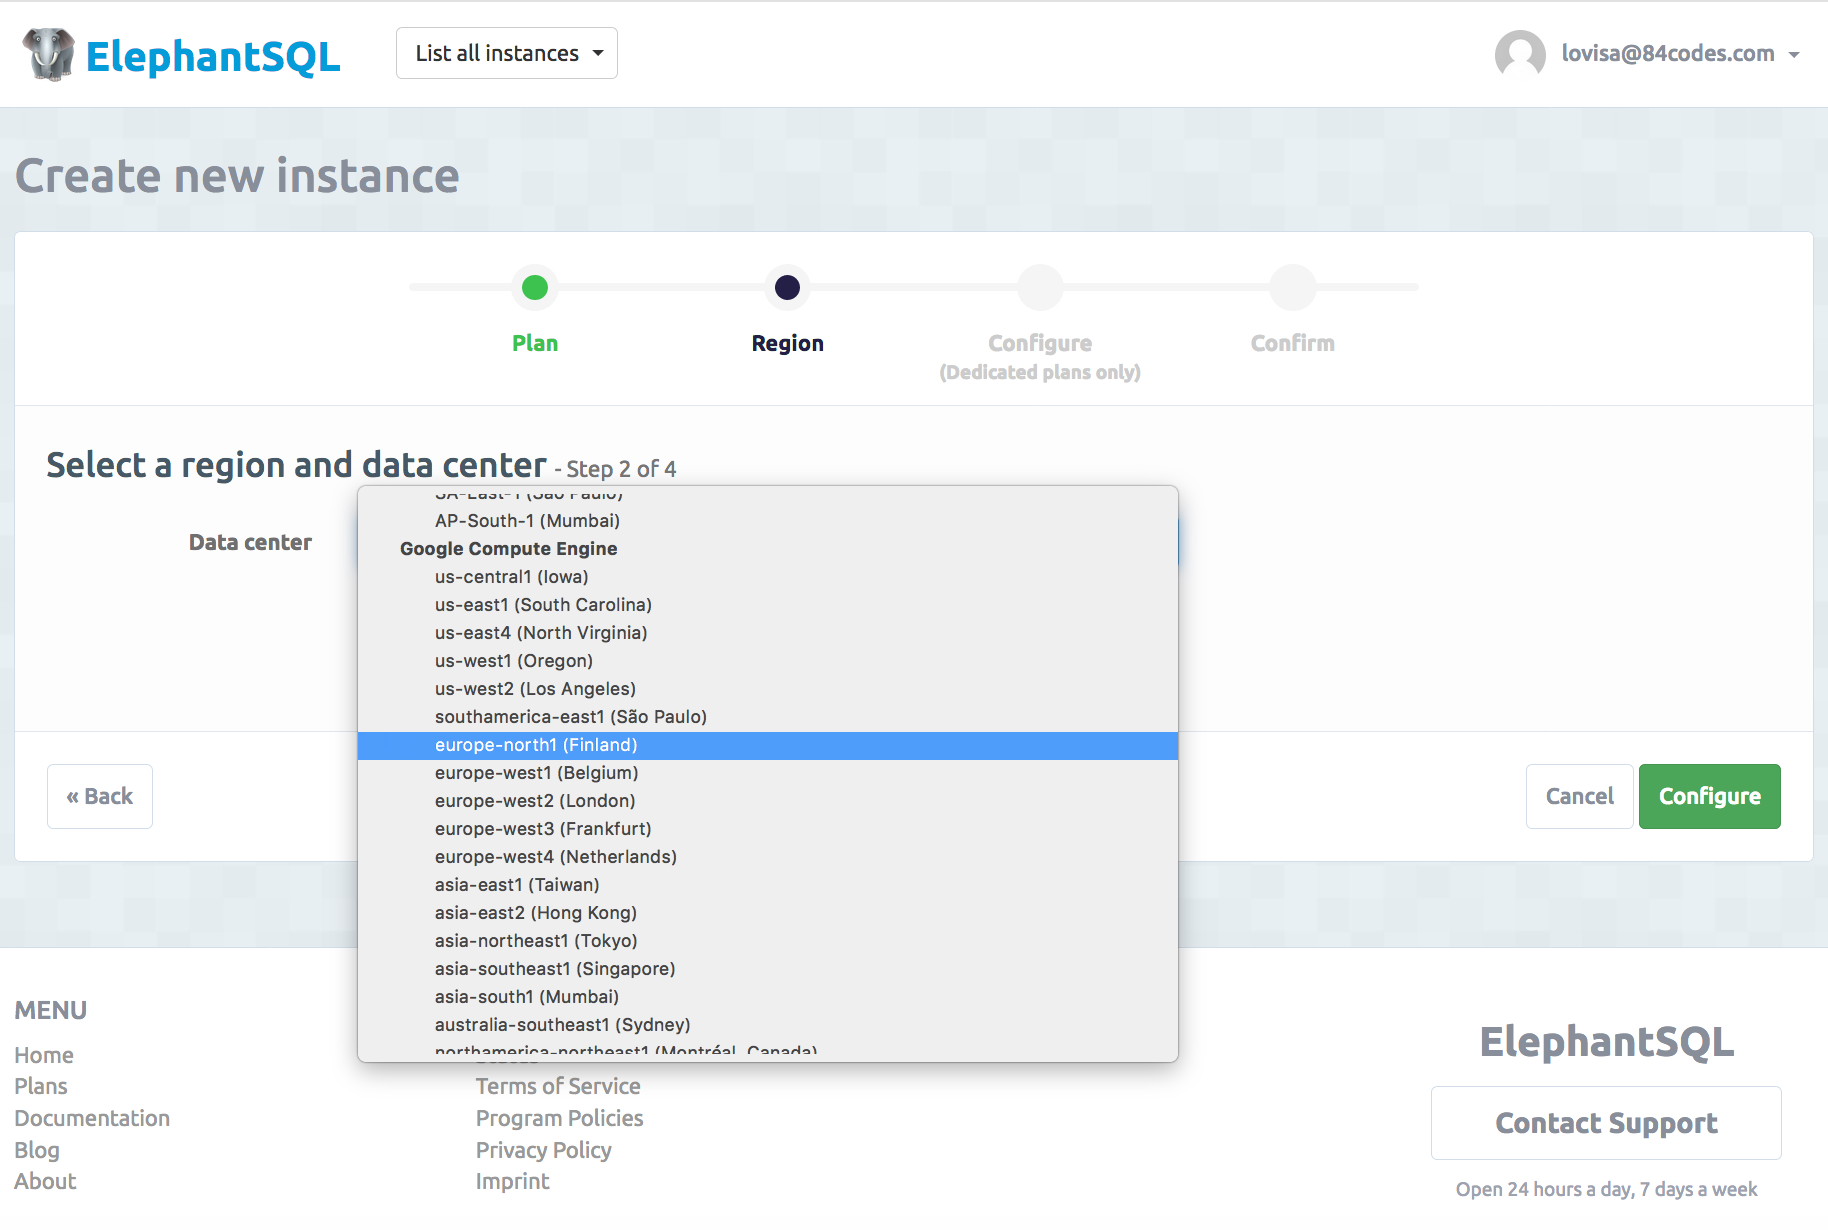
Task: Open the Privacy Policy link
Action: (x=543, y=1150)
